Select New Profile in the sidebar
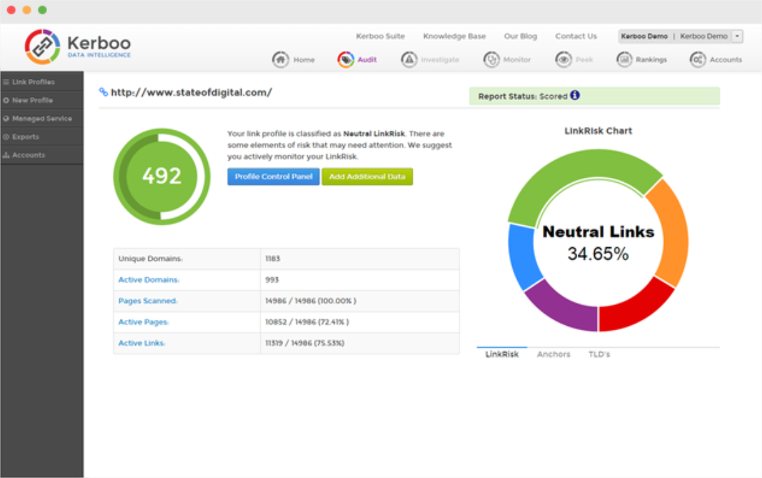Image resolution: width=762 pixels, height=478 pixels. click(42, 100)
